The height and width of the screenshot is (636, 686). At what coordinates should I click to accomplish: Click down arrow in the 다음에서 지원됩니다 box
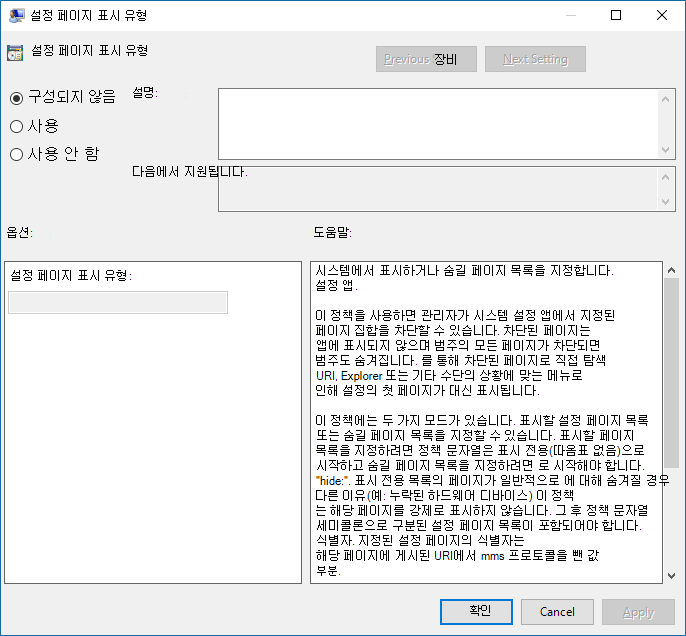(665, 202)
